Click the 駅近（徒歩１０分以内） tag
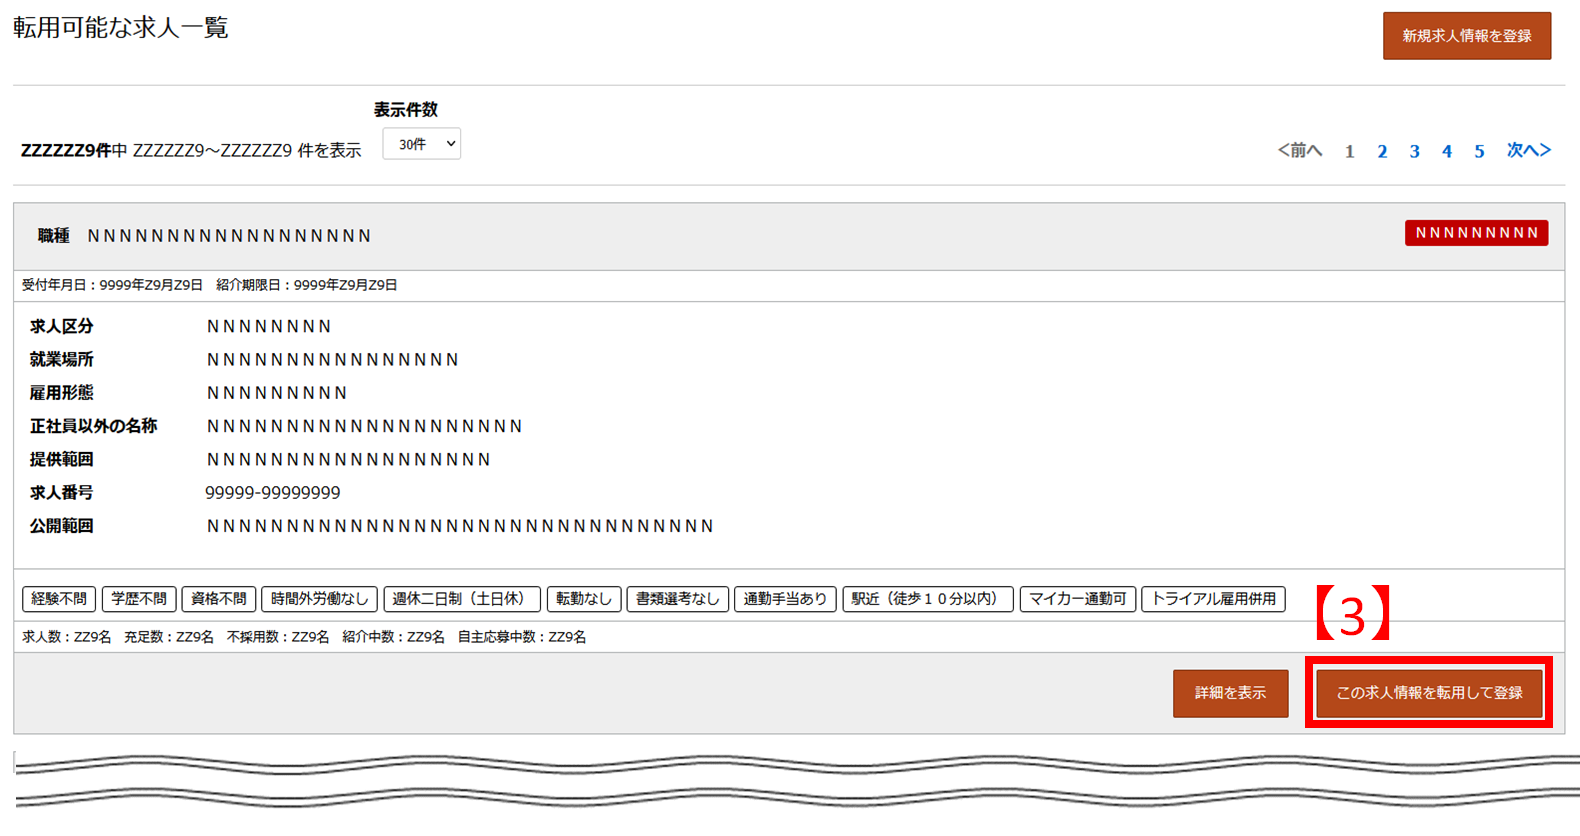 point(928,599)
